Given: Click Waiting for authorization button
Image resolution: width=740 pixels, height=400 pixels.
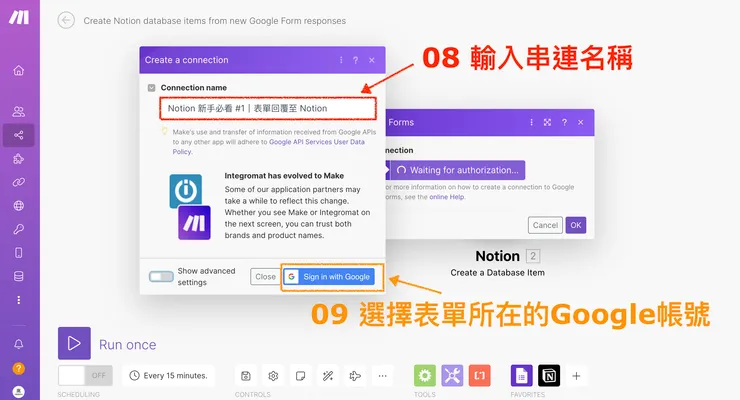Looking at the screenshot, I should pos(457,170).
